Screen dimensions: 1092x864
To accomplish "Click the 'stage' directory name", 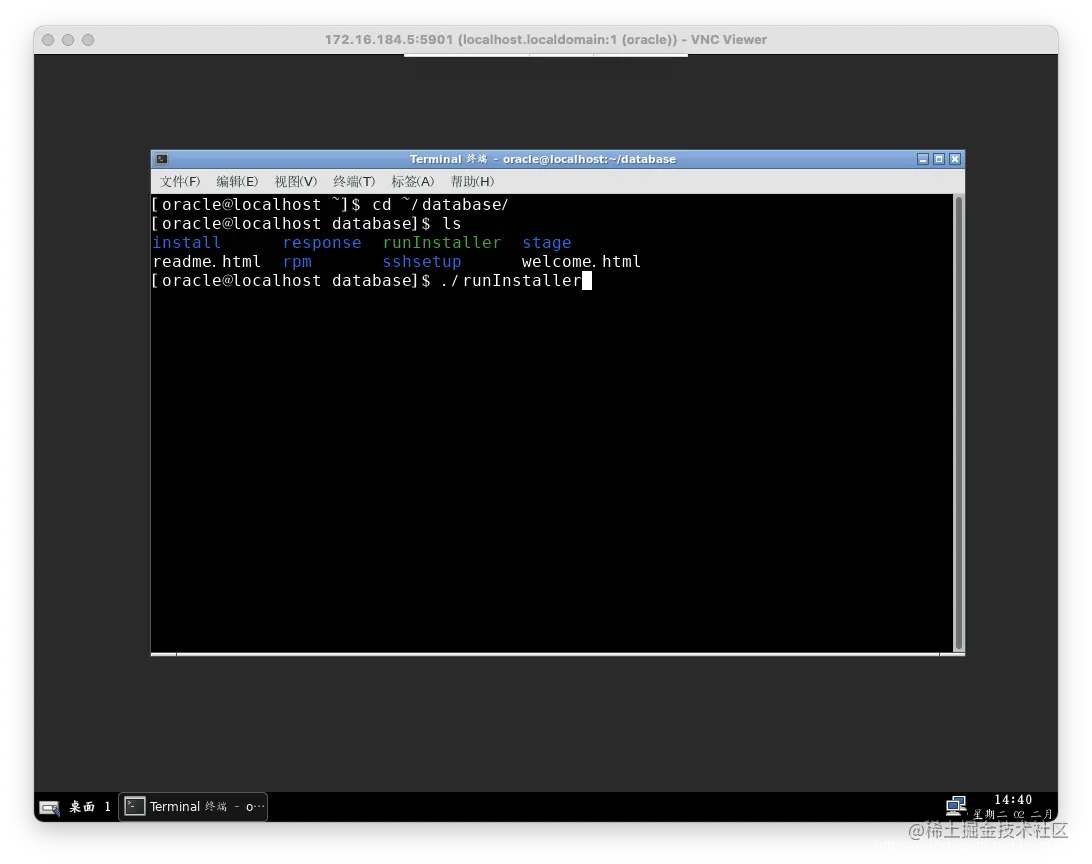I will tap(547, 242).
